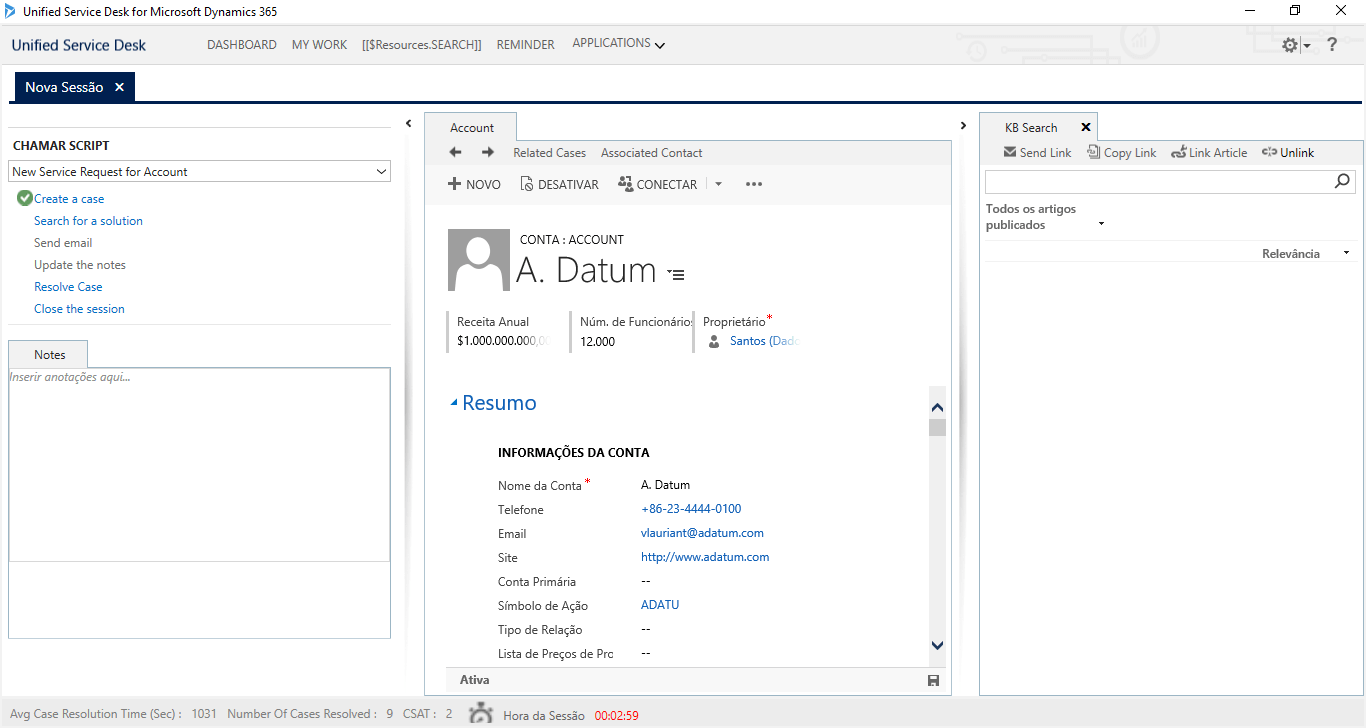Click the Resolve Case script link

tap(68, 287)
